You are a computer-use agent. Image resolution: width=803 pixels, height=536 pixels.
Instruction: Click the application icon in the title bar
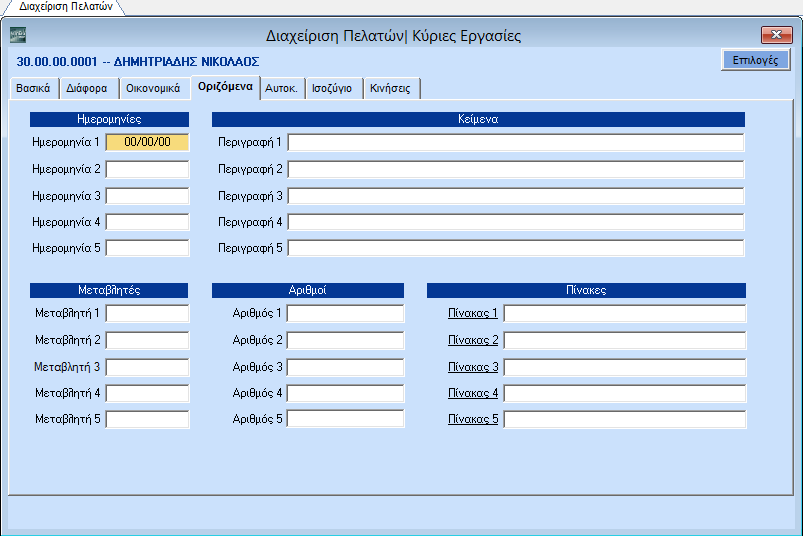pos(18,35)
